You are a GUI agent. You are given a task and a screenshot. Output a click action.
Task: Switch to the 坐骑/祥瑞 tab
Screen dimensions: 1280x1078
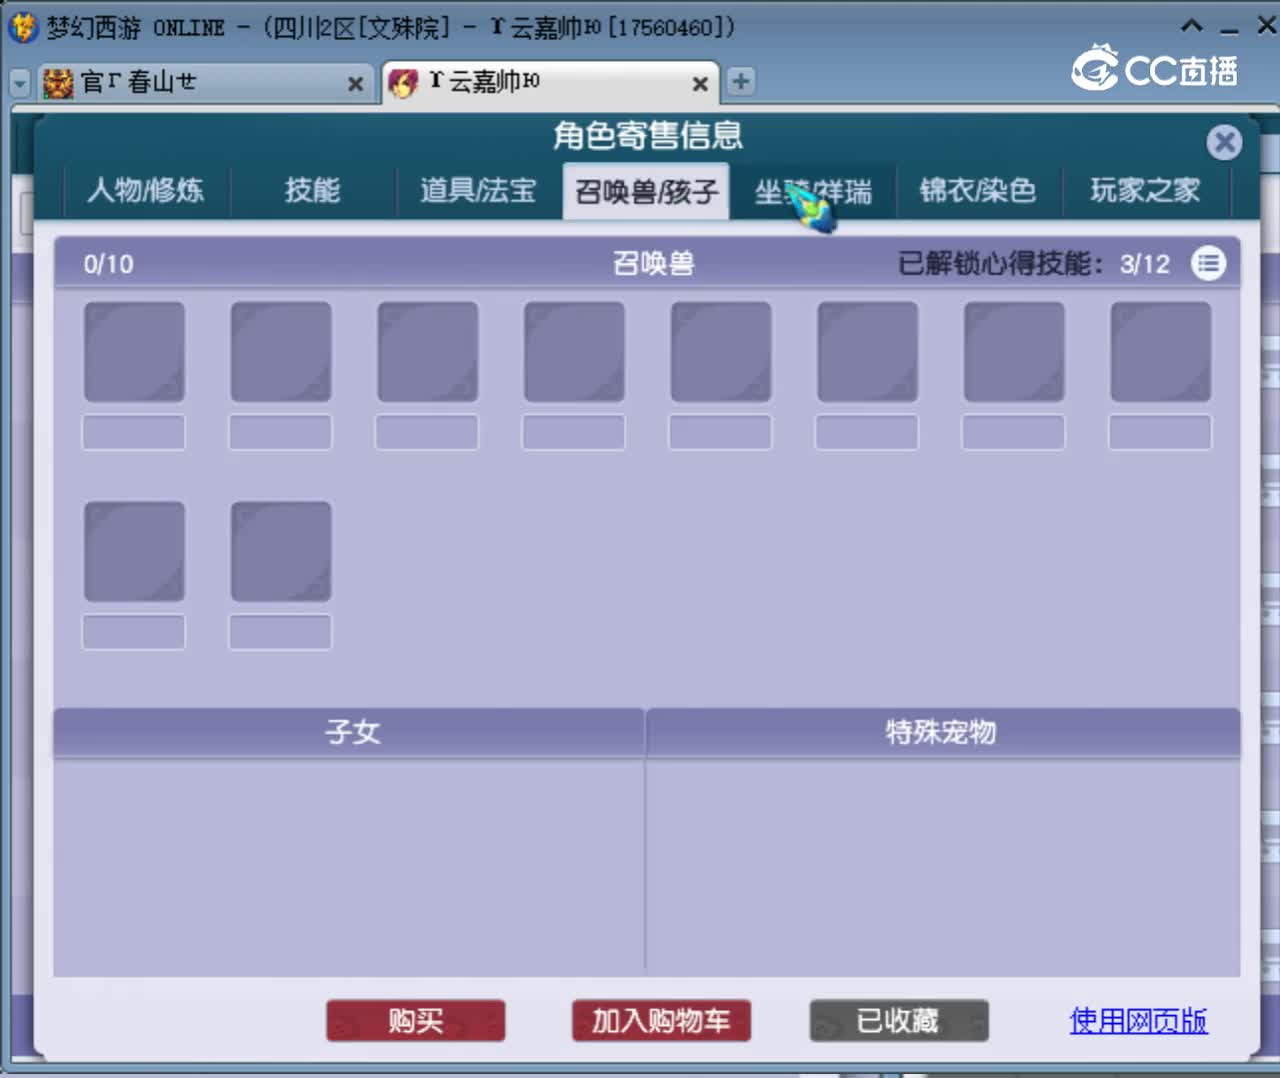tap(812, 190)
